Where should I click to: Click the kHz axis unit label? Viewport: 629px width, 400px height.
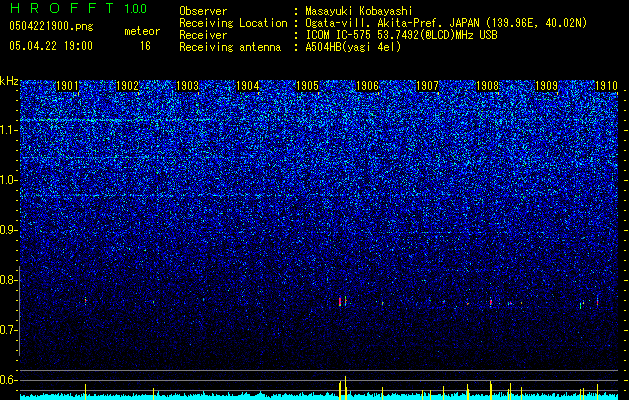(9, 81)
